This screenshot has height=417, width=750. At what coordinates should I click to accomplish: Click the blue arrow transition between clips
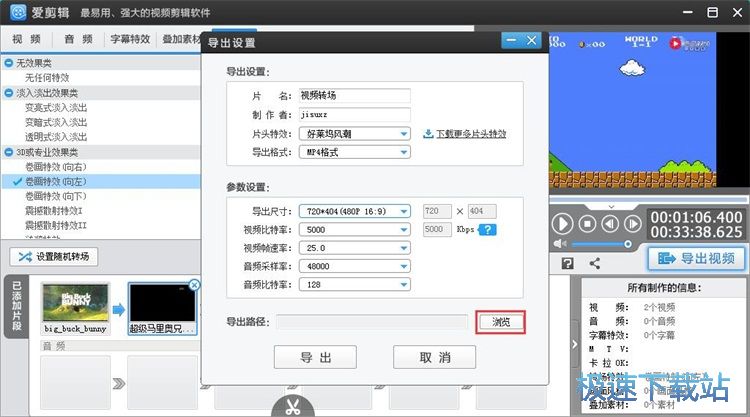(119, 309)
